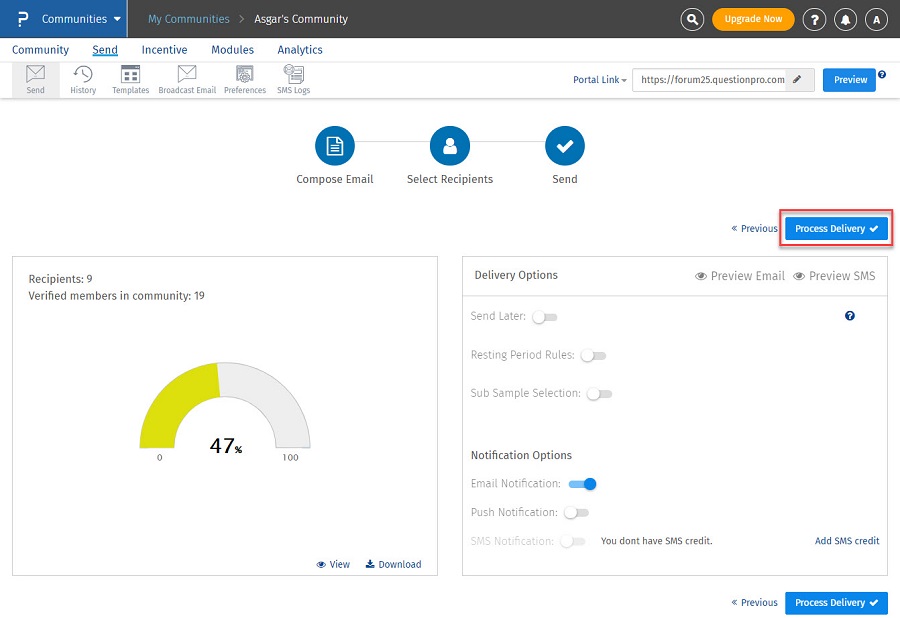Open the user account avatar menu
Screen dimensions: 900x618
(x=876, y=19)
